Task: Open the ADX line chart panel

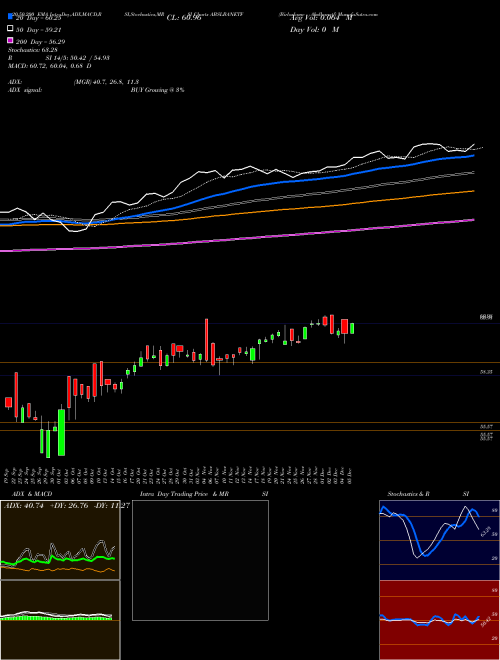Action: pyautogui.click(x=60, y=540)
